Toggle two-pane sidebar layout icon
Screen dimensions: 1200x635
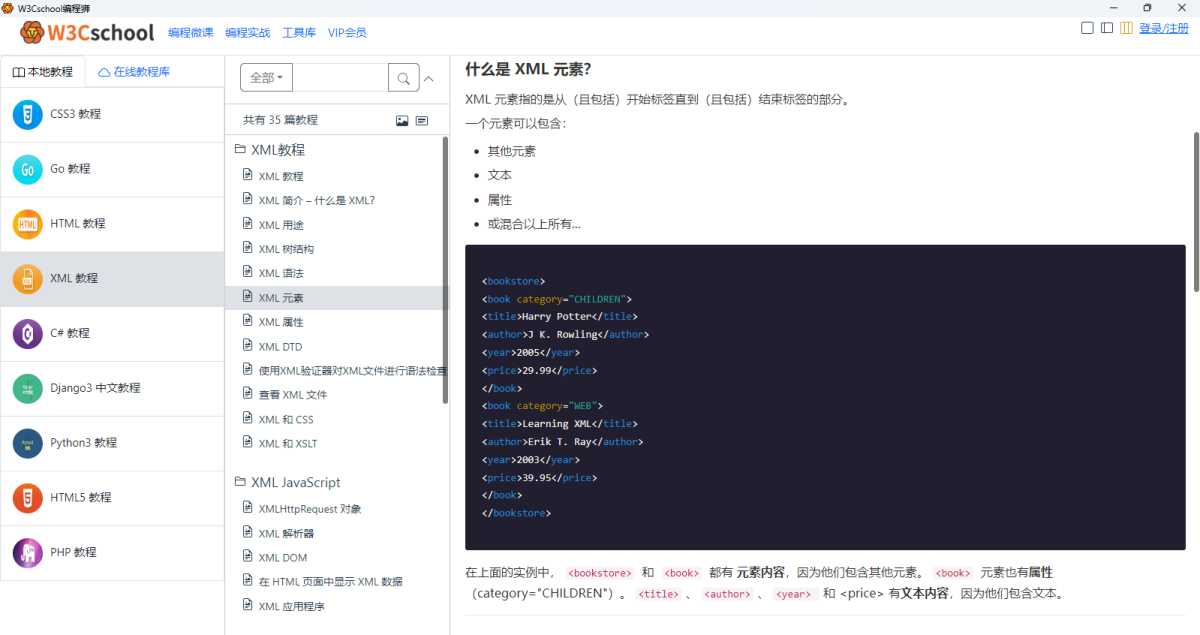click(1107, 28)
